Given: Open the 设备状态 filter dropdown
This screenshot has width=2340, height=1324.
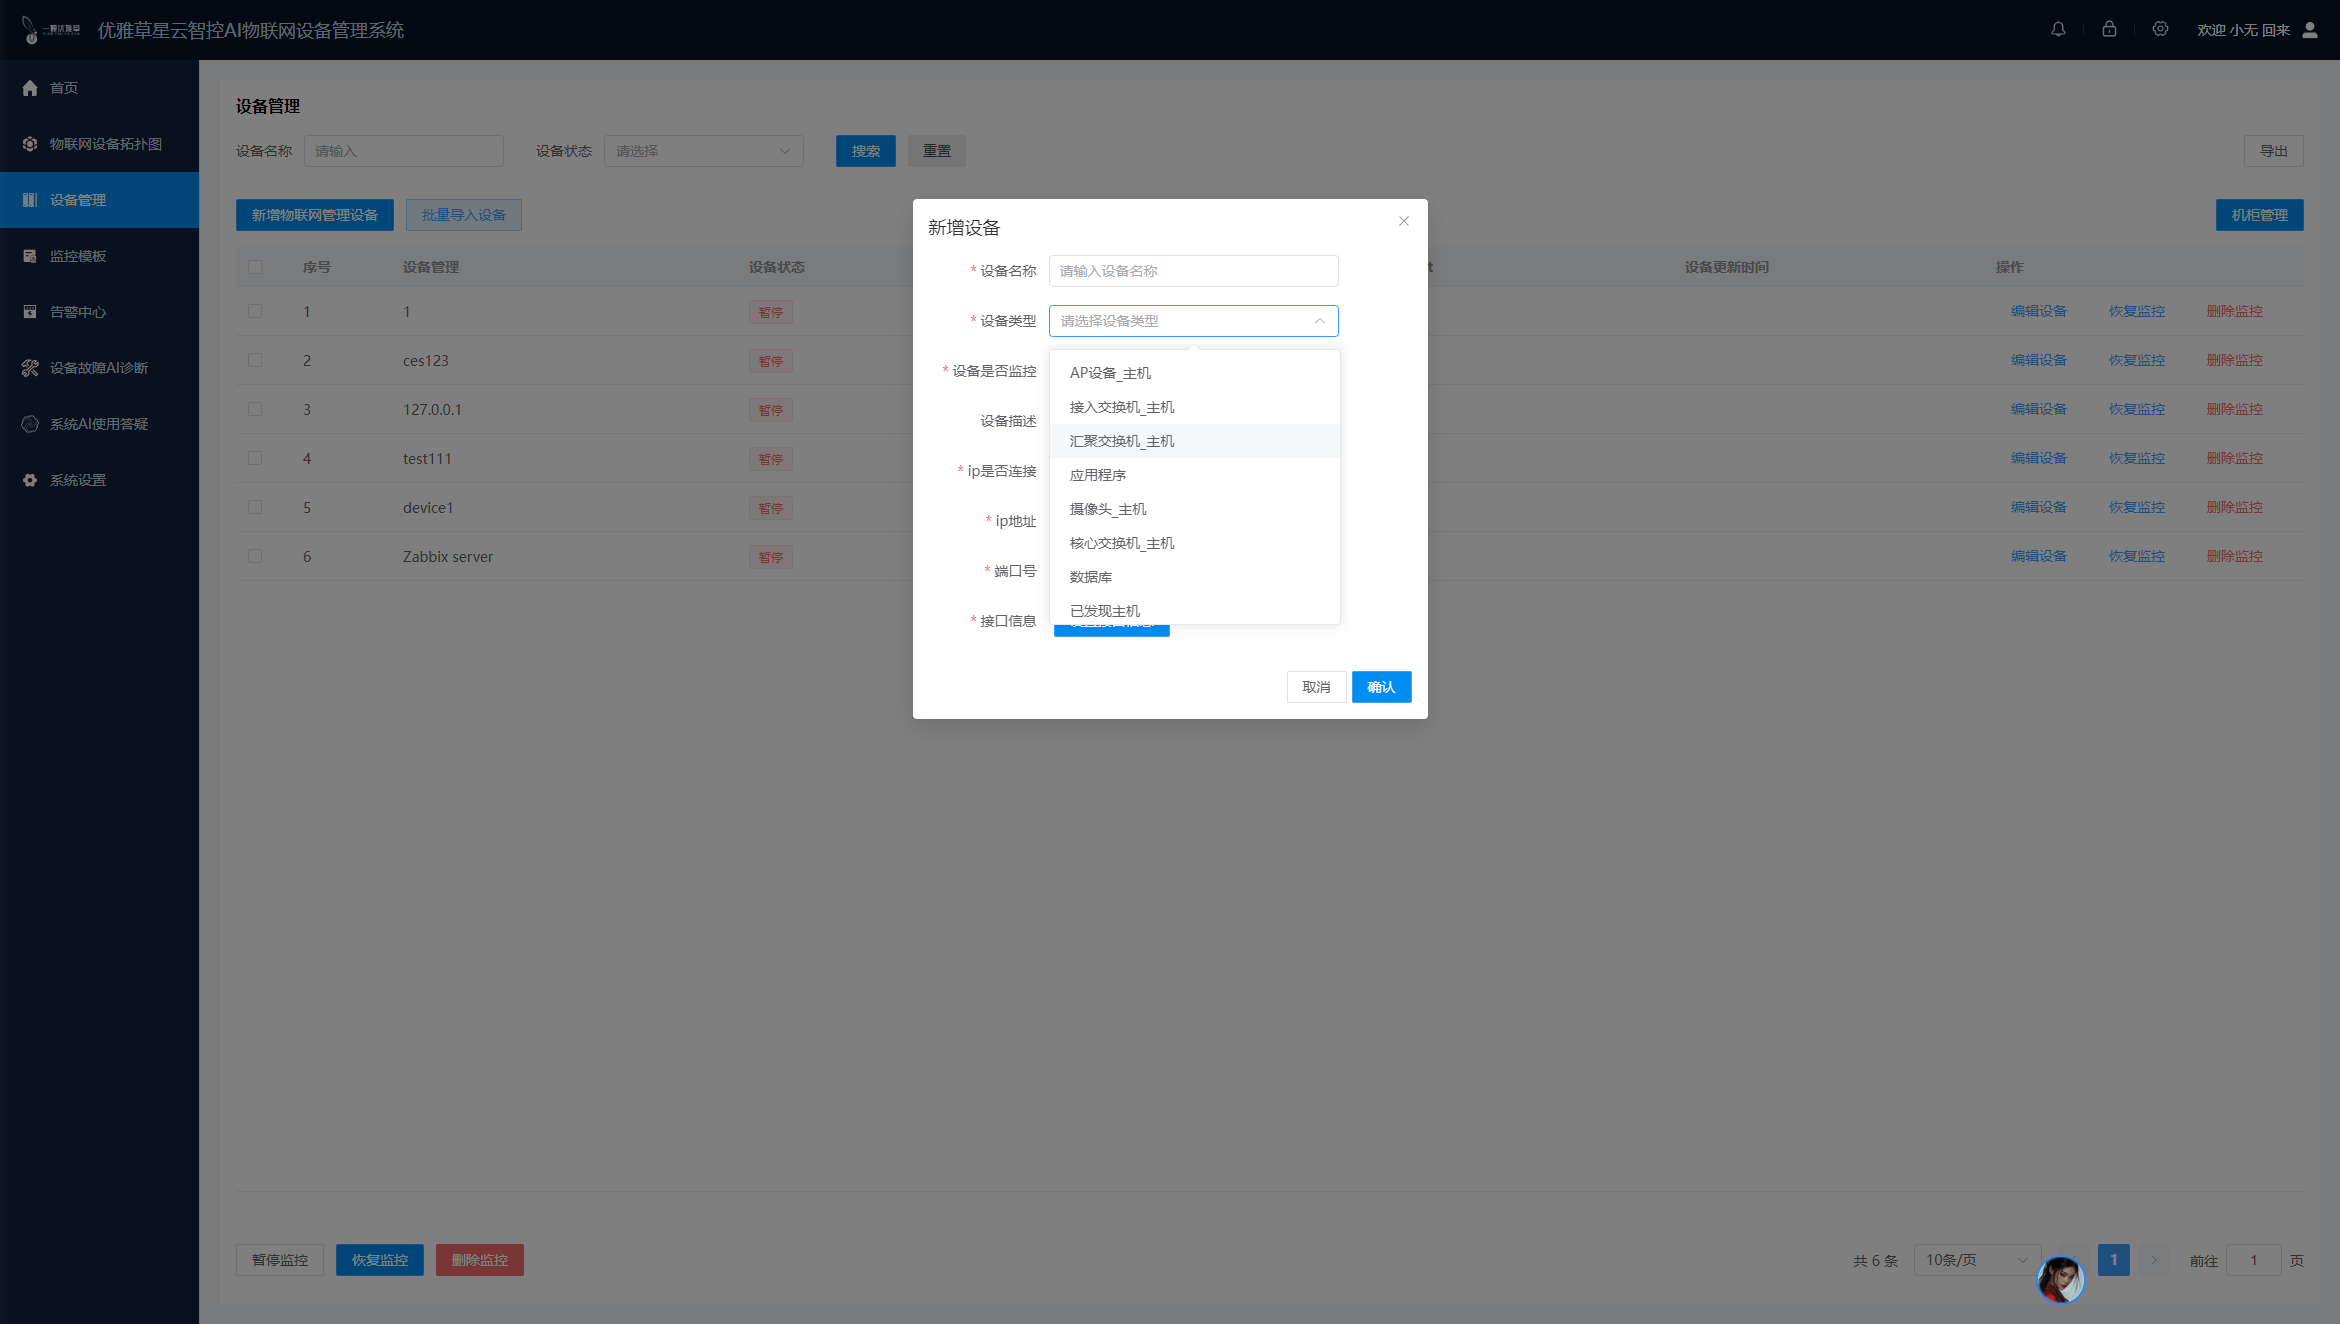Looking at the screenshot, I should click(703, 151).
